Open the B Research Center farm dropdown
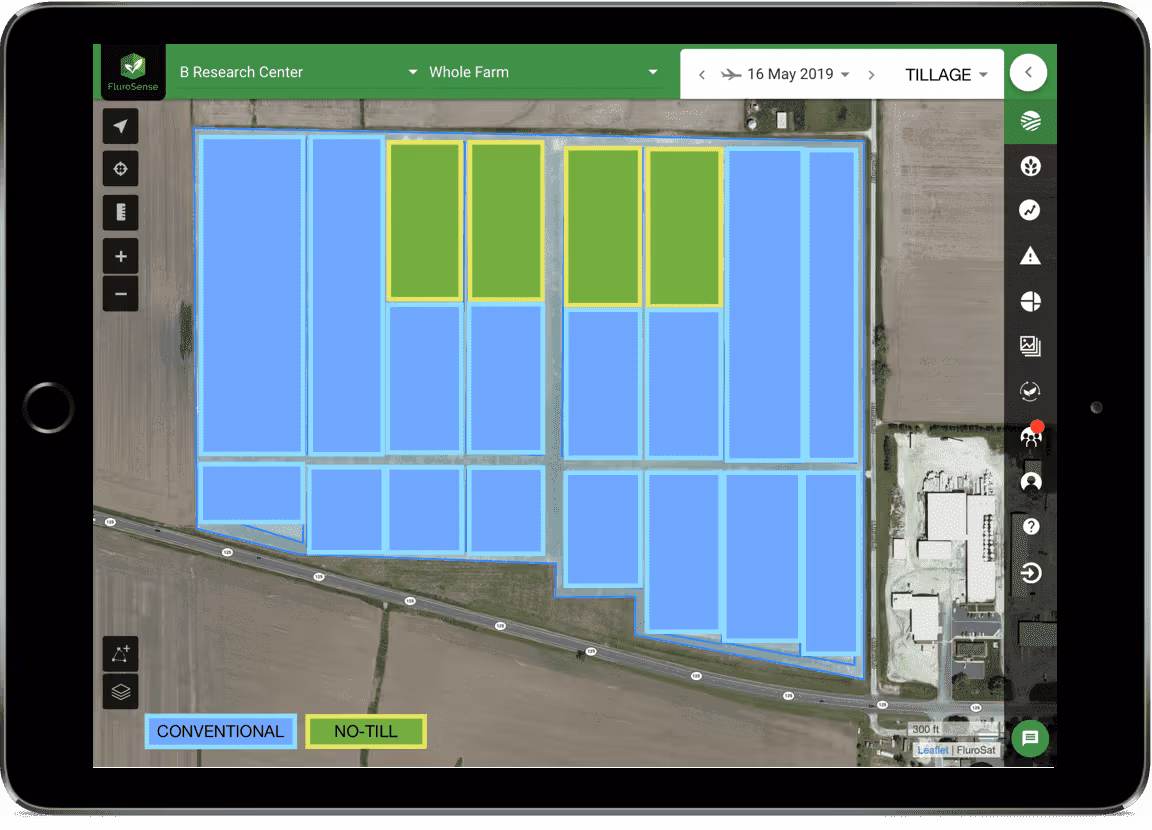 point(299,72)
